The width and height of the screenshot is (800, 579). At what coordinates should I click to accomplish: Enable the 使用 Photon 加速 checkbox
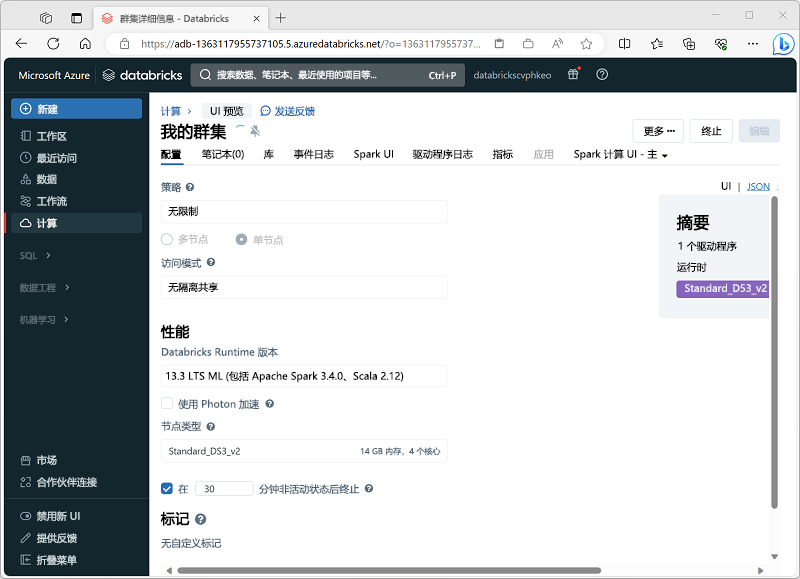pos(167,404)
